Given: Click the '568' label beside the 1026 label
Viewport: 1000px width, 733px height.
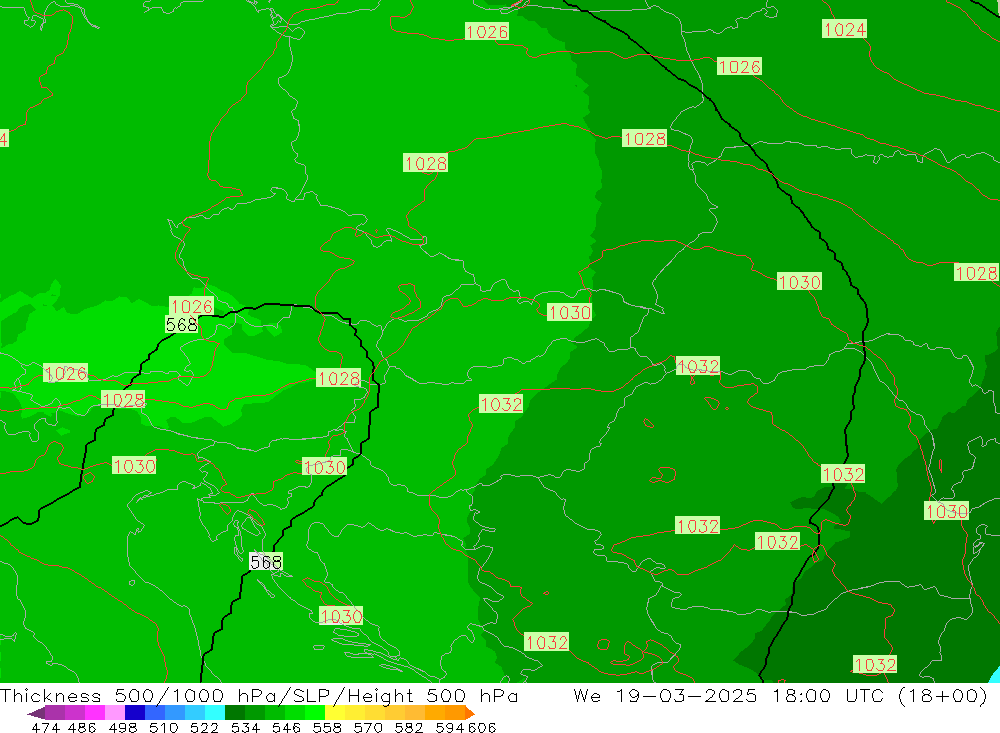Looking at the screenshot, I should pos(181,325).
